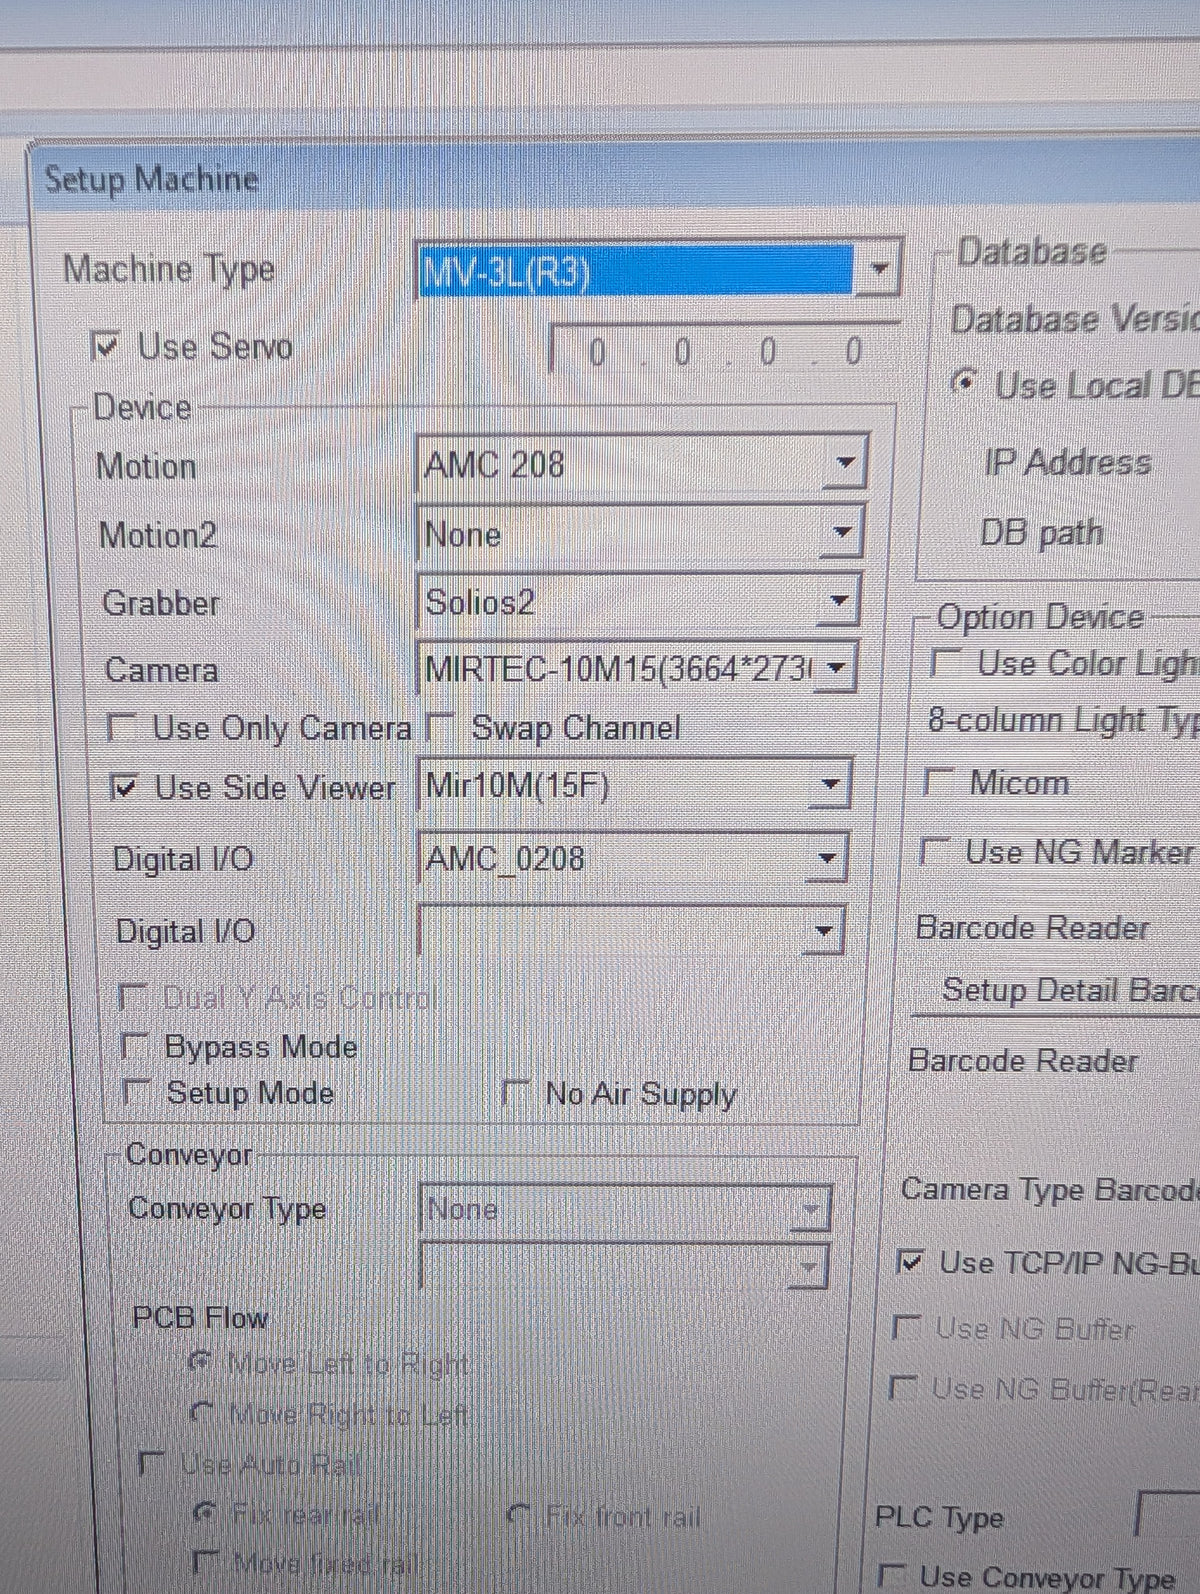Toggle the Move fixed rail checkbox
Image resolution: width=1200 pixels, height=1594 pixels.
point(205,1562)
